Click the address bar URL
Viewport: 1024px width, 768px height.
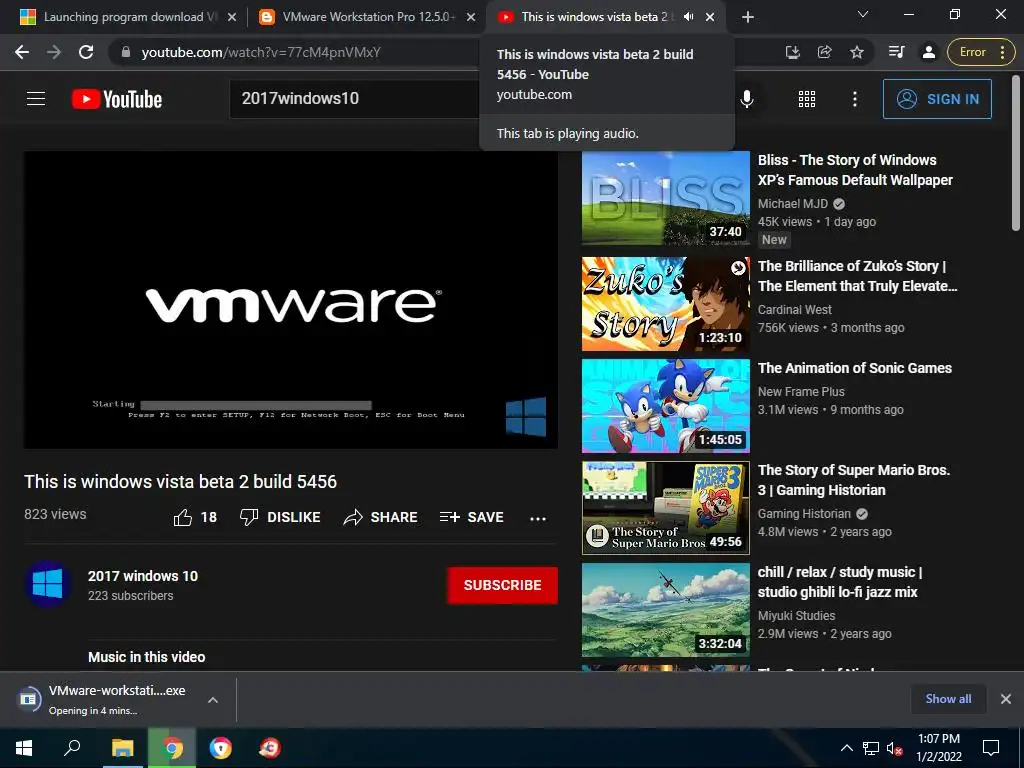(261, 52)
